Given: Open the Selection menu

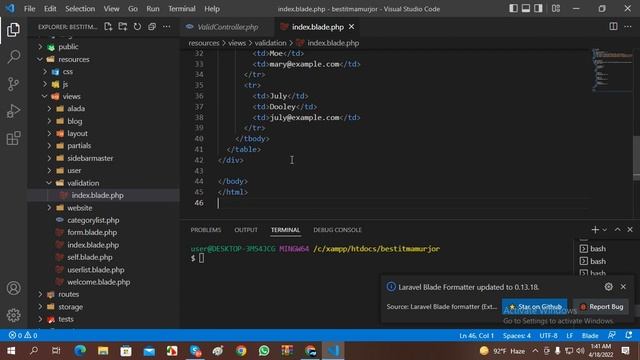Looking at the screenshot, I should tap(80, 9).
